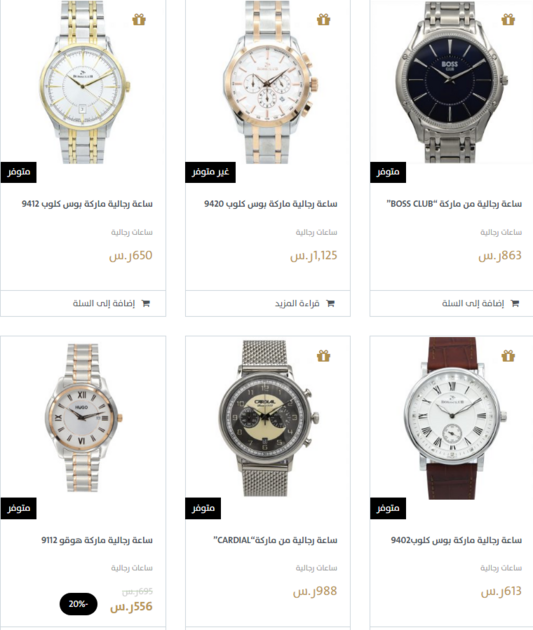Viewport: 533px width, 630px height.
Task: Open Boss Club 9402 watch title link
Action: click(x=456, y=540)
